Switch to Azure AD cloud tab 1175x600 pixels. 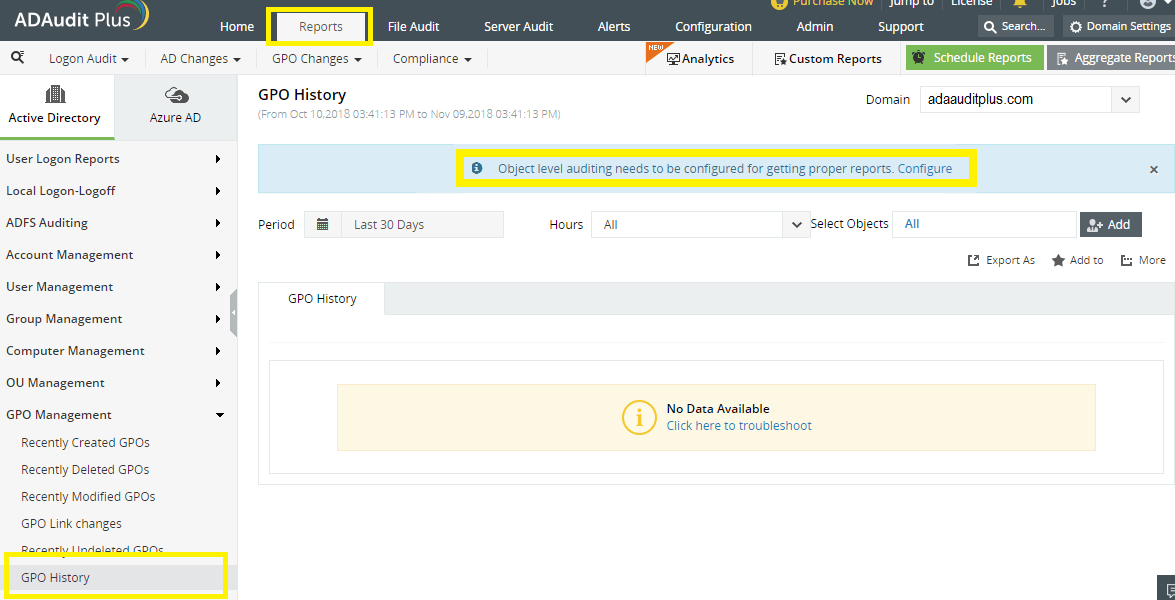click(175, 105)
